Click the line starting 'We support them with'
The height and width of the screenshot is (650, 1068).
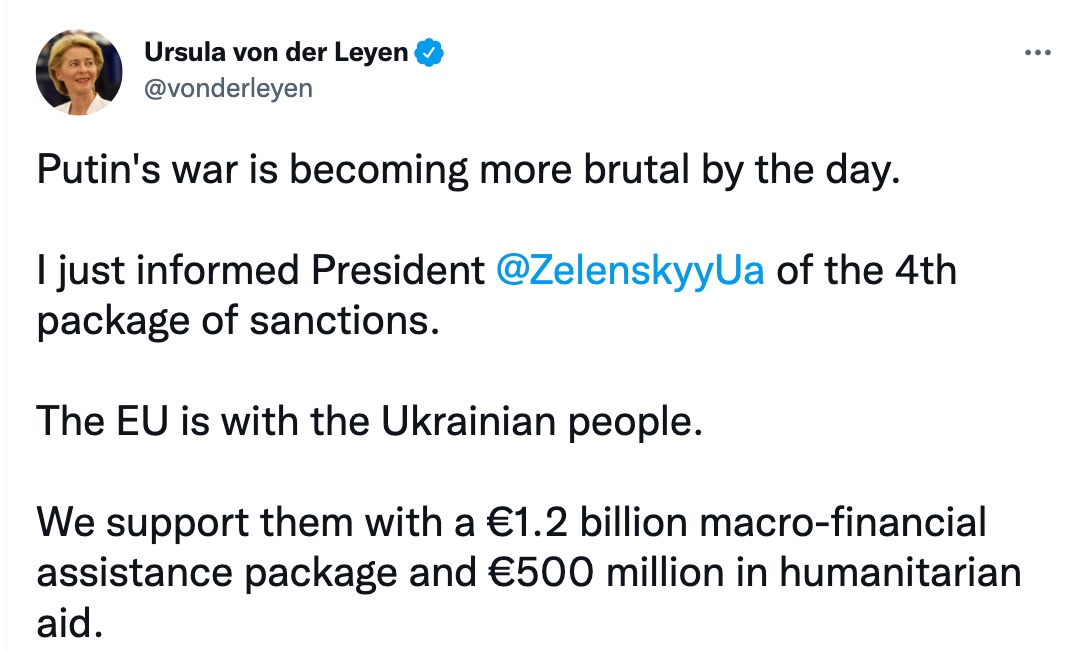512,523
